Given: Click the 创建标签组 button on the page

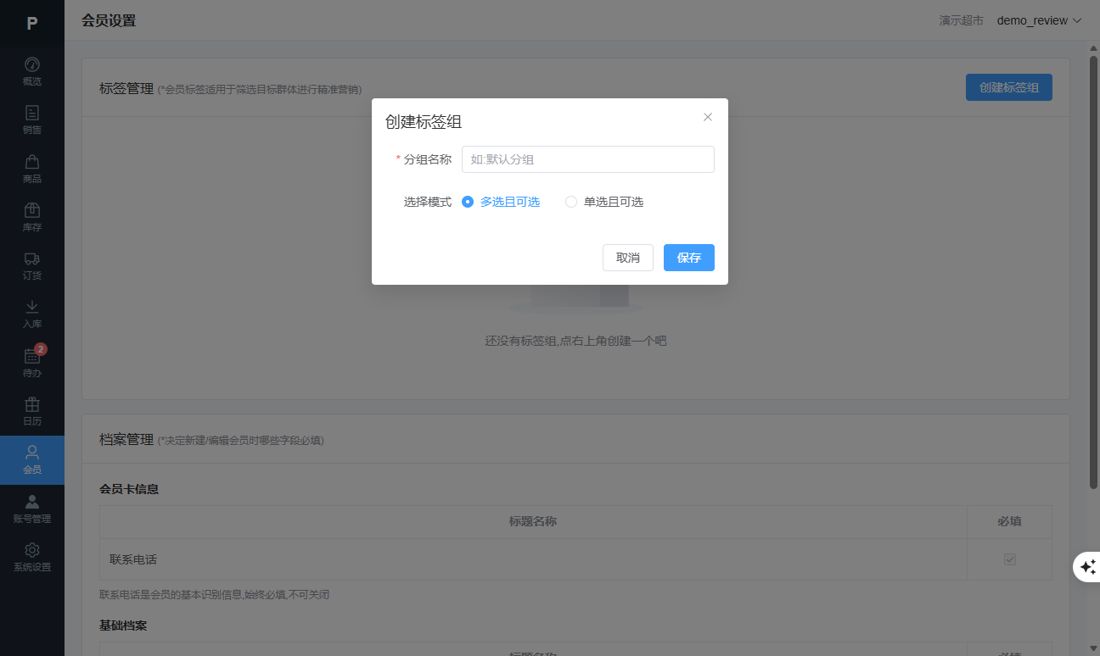Looking at the screenshot, I should (1009, 87).
